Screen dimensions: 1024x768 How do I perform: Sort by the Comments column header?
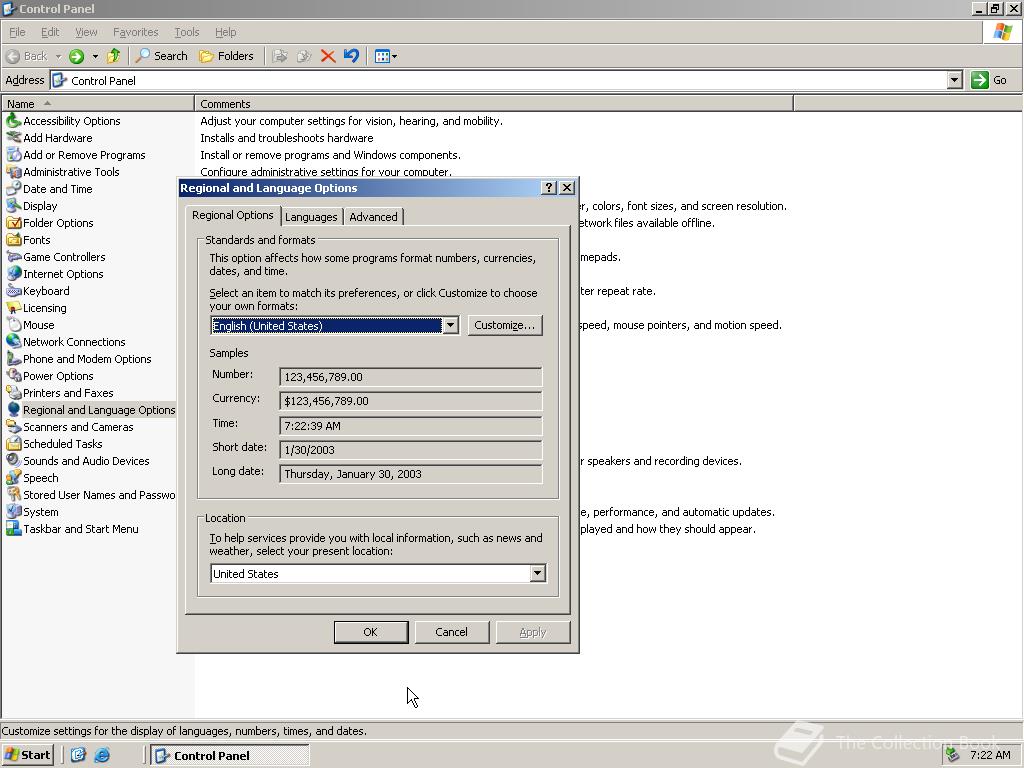494,104
